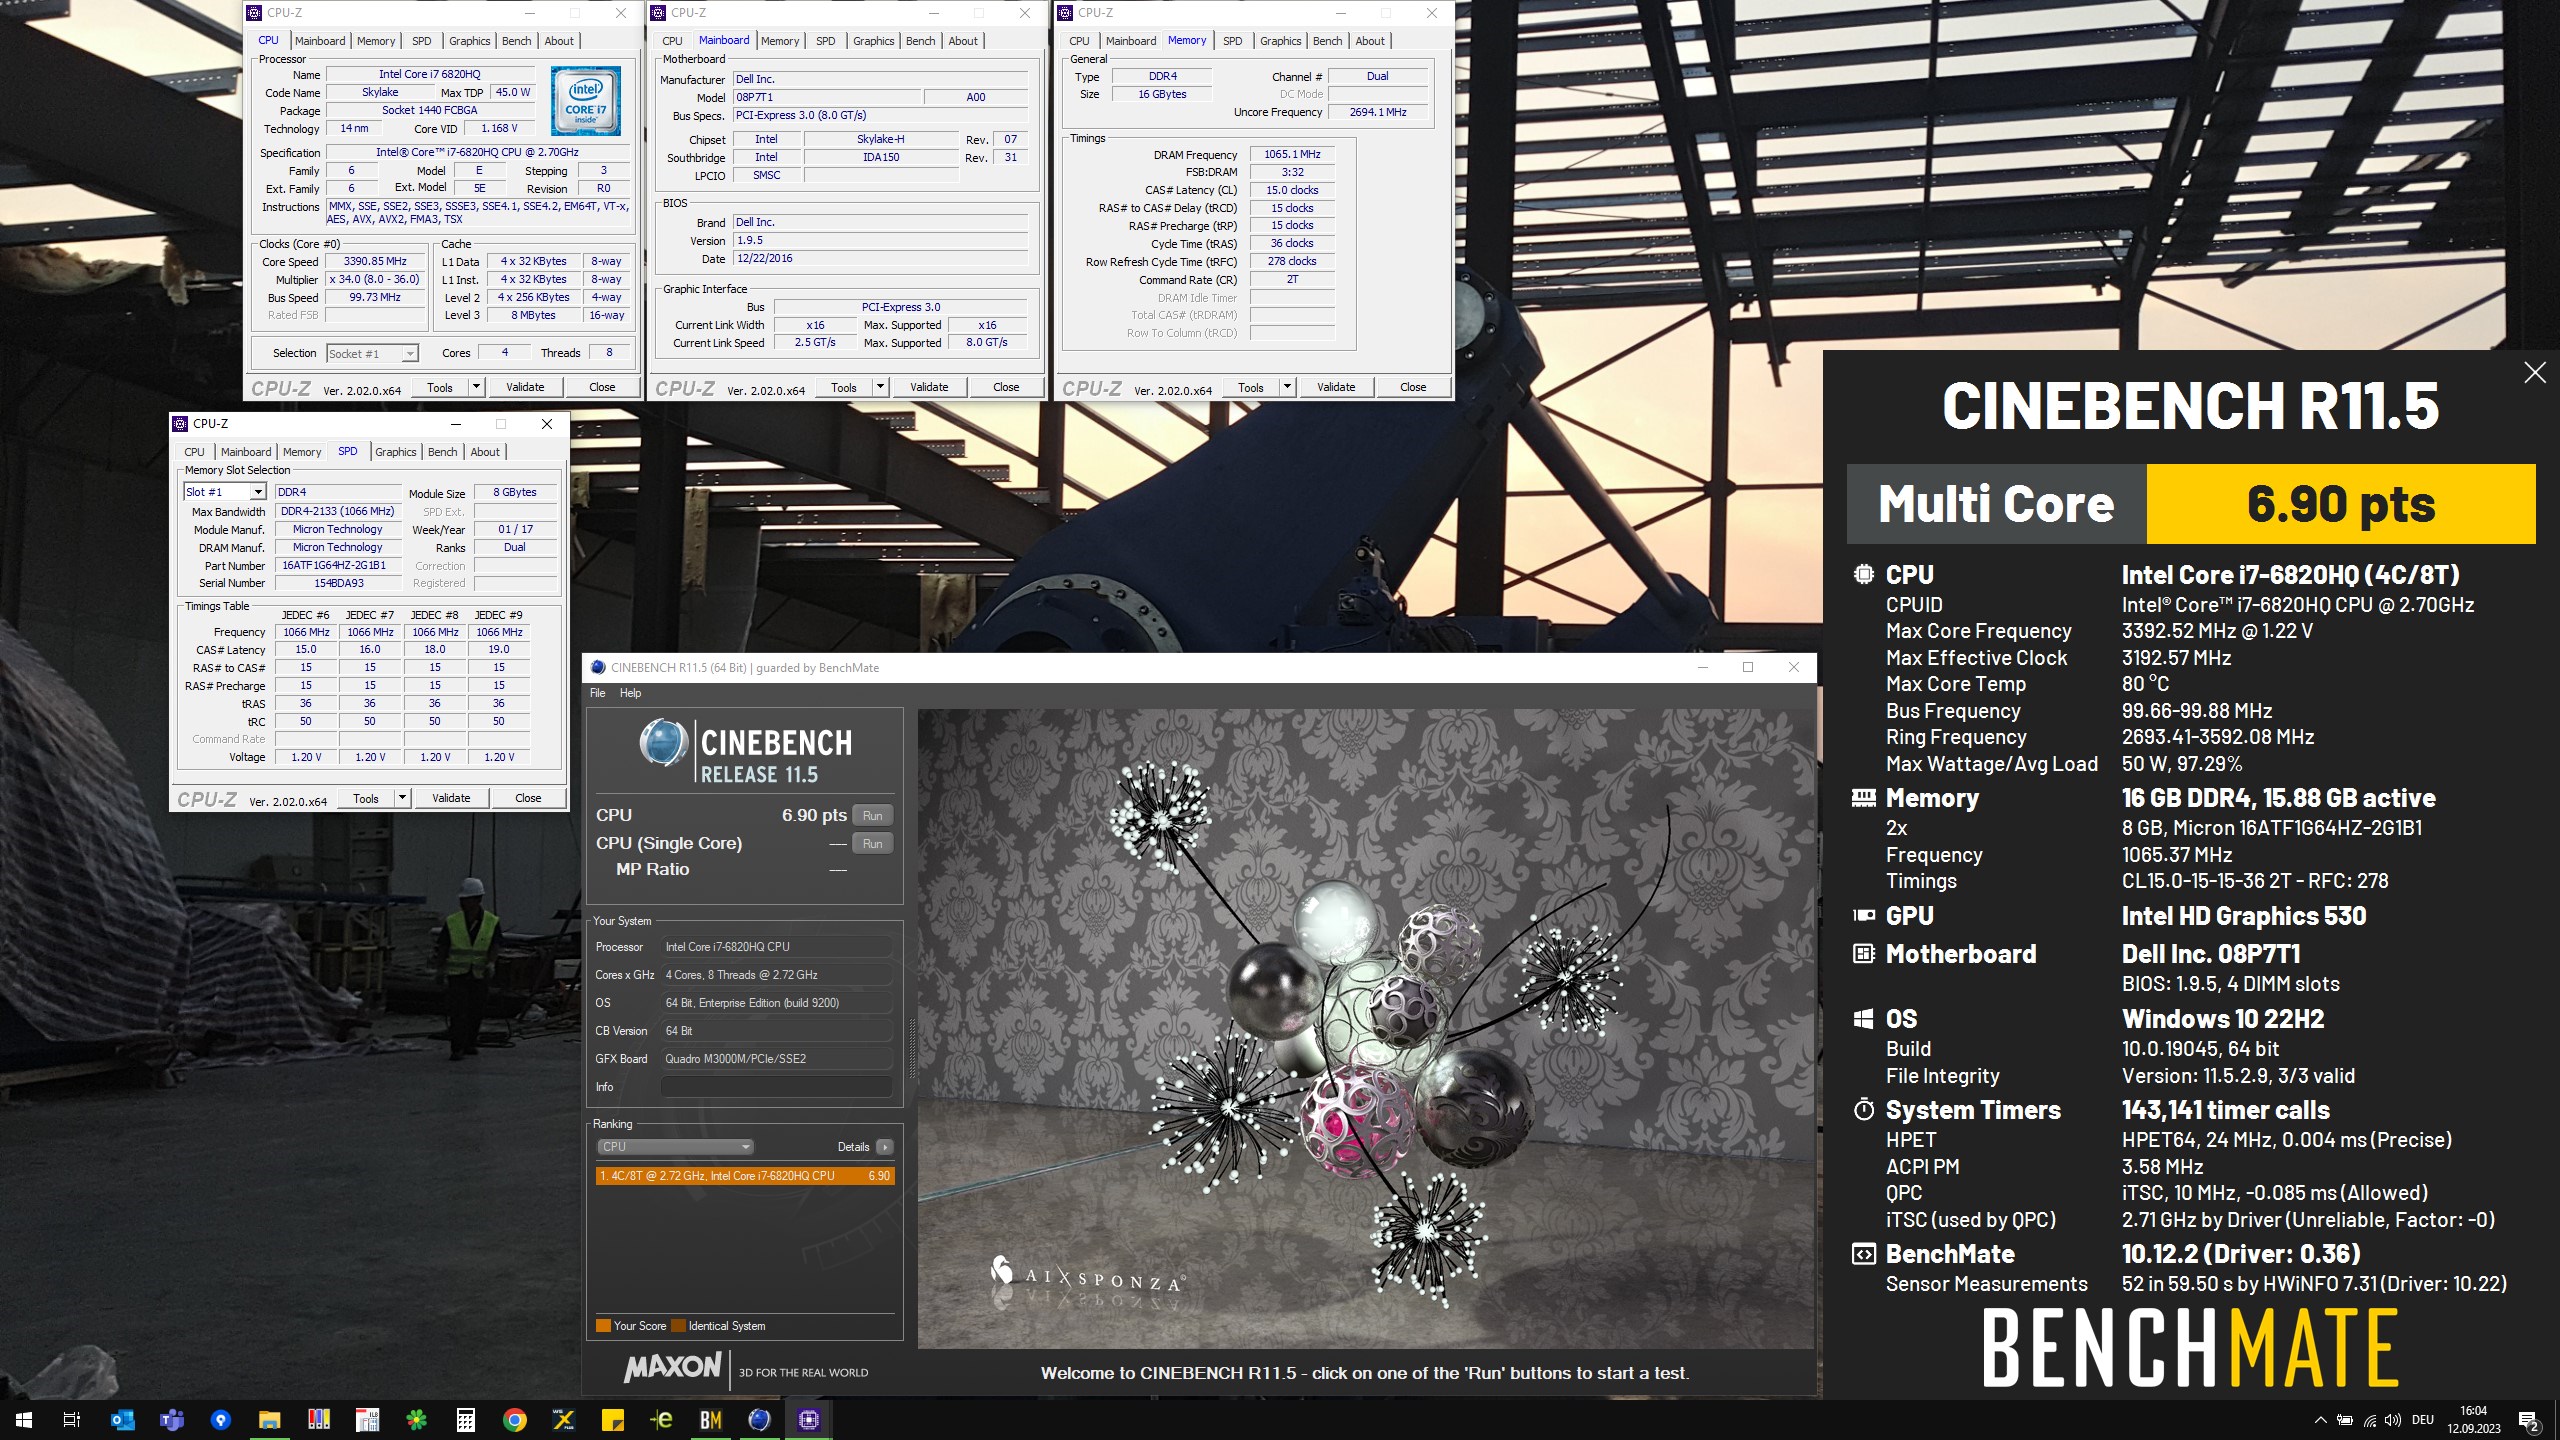Open the Help menu in Cinebench

(x=630, y=693)
